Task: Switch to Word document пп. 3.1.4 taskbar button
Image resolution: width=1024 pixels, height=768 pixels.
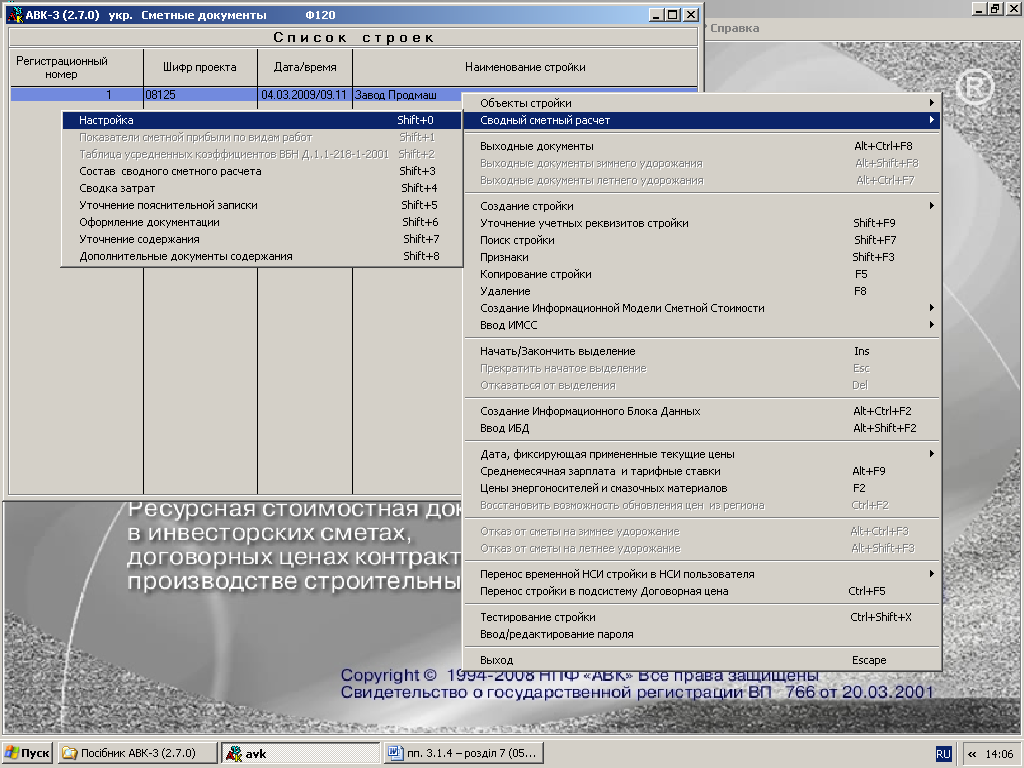Action: pyautogui.click(x=464, y=753)
